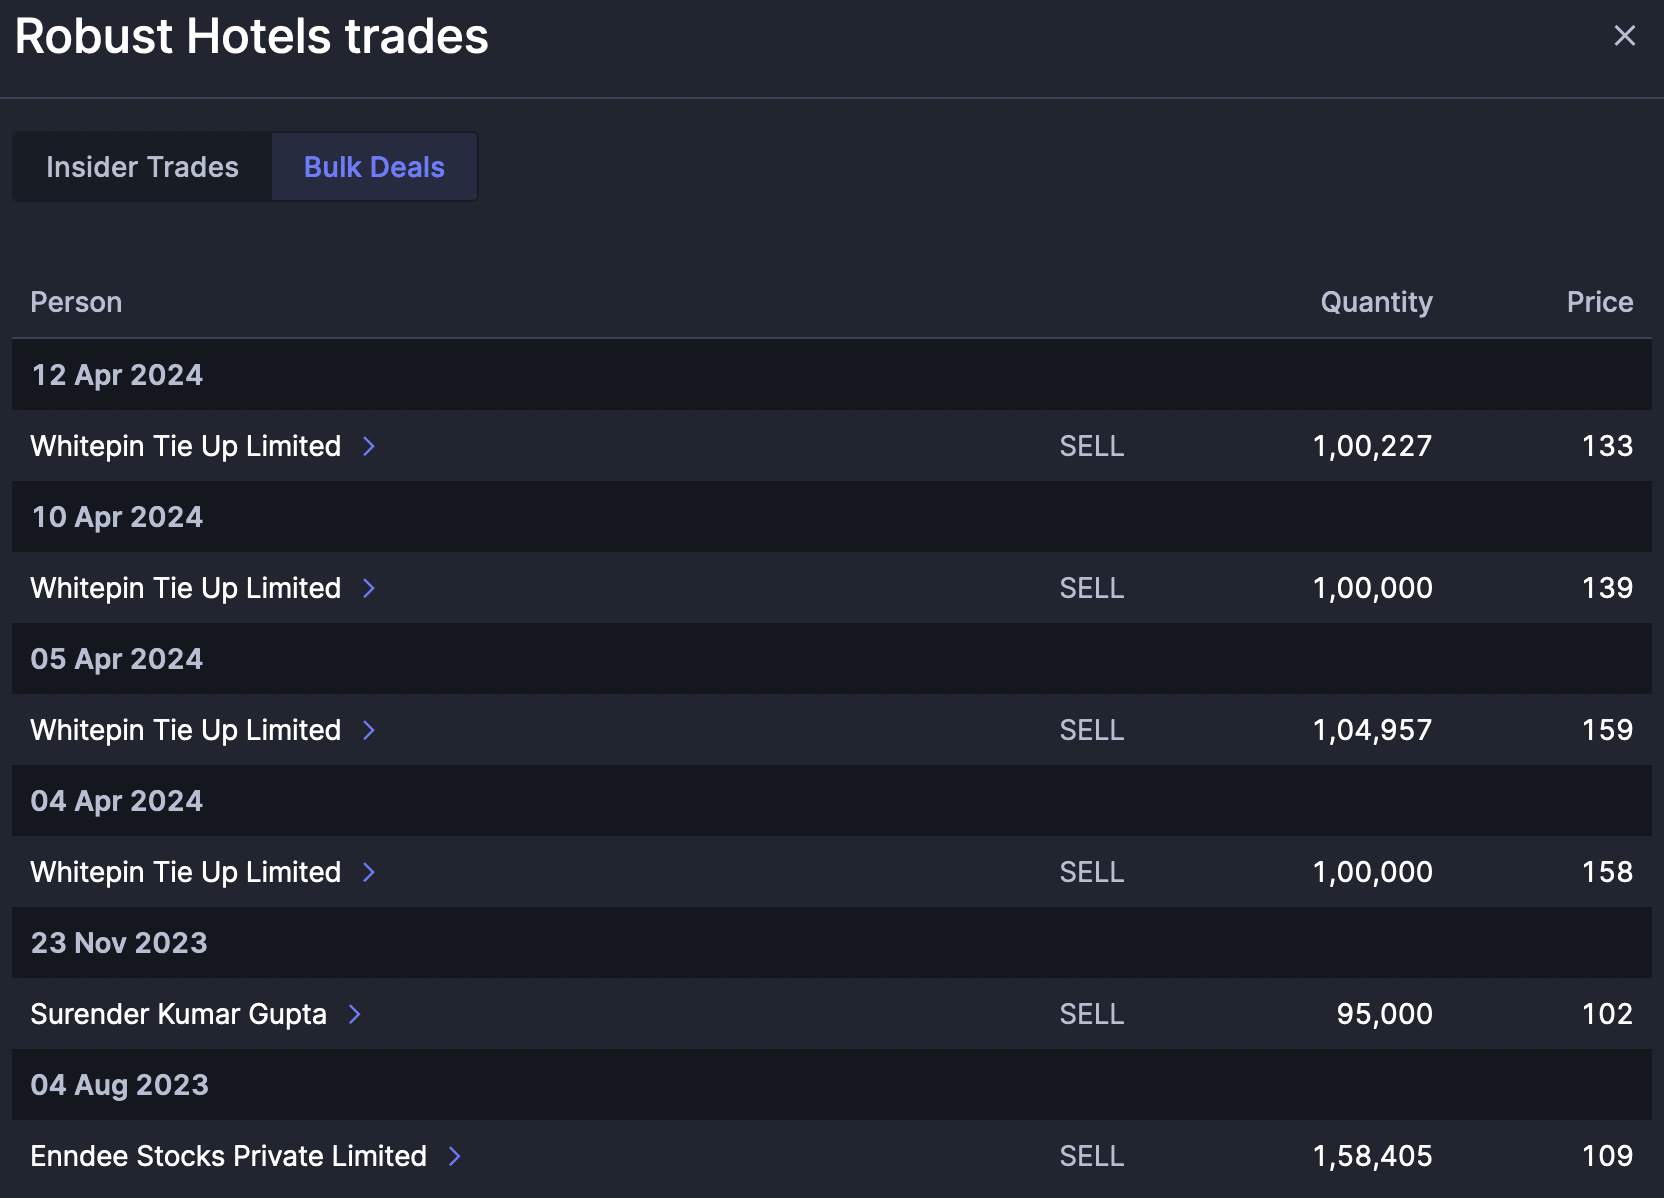The width and height of the screenshot is (1664, 1198).
Task: Open Whitepin Tie Up Limited from 10 Apr 2024
Action: 186,588
